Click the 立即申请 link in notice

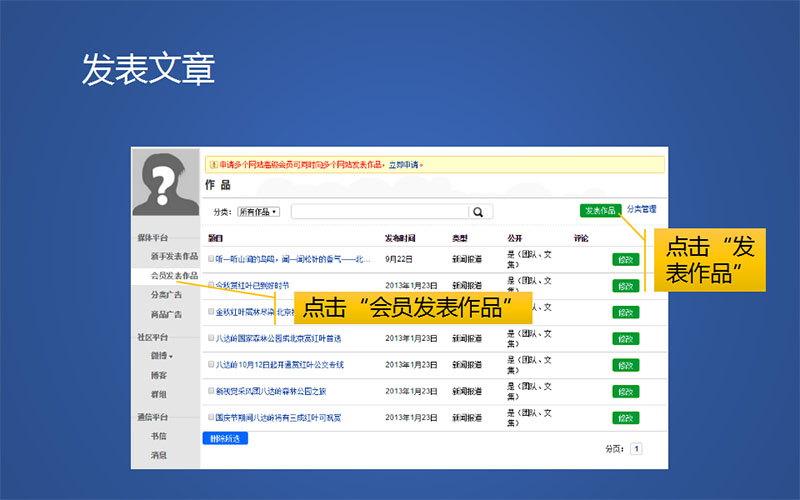[404, 164]
